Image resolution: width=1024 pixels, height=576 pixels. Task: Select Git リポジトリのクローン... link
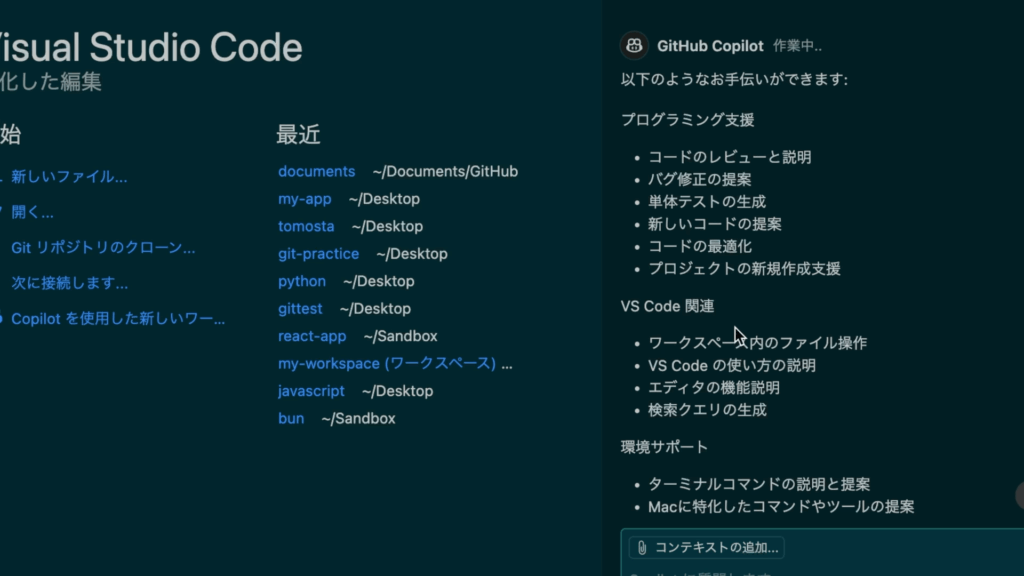click(x=103, y=248)
